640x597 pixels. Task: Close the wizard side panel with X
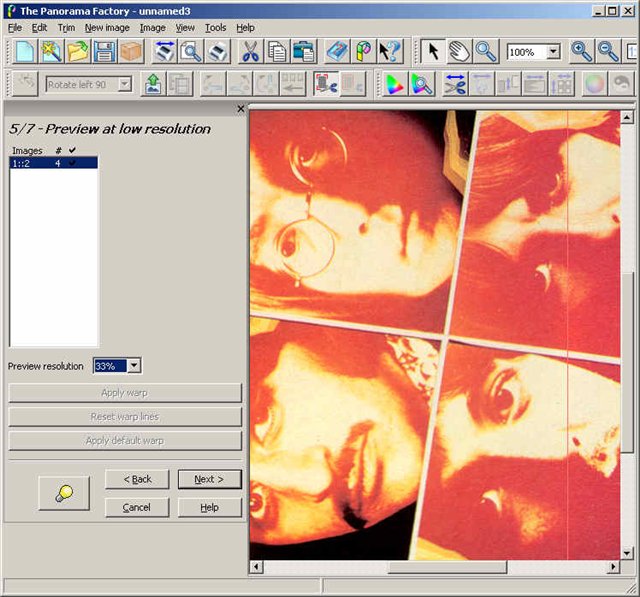240,109
